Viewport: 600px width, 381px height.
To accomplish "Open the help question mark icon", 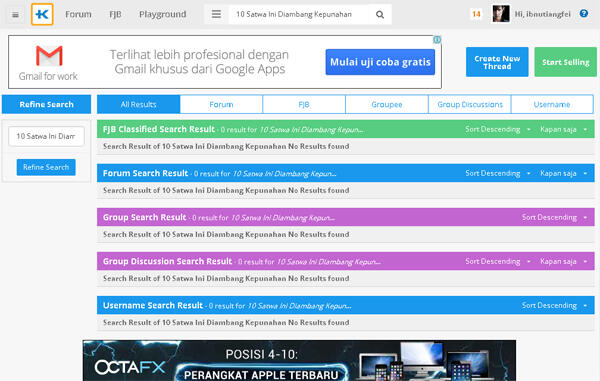I will pyautogui.click(x=584, y=14).
